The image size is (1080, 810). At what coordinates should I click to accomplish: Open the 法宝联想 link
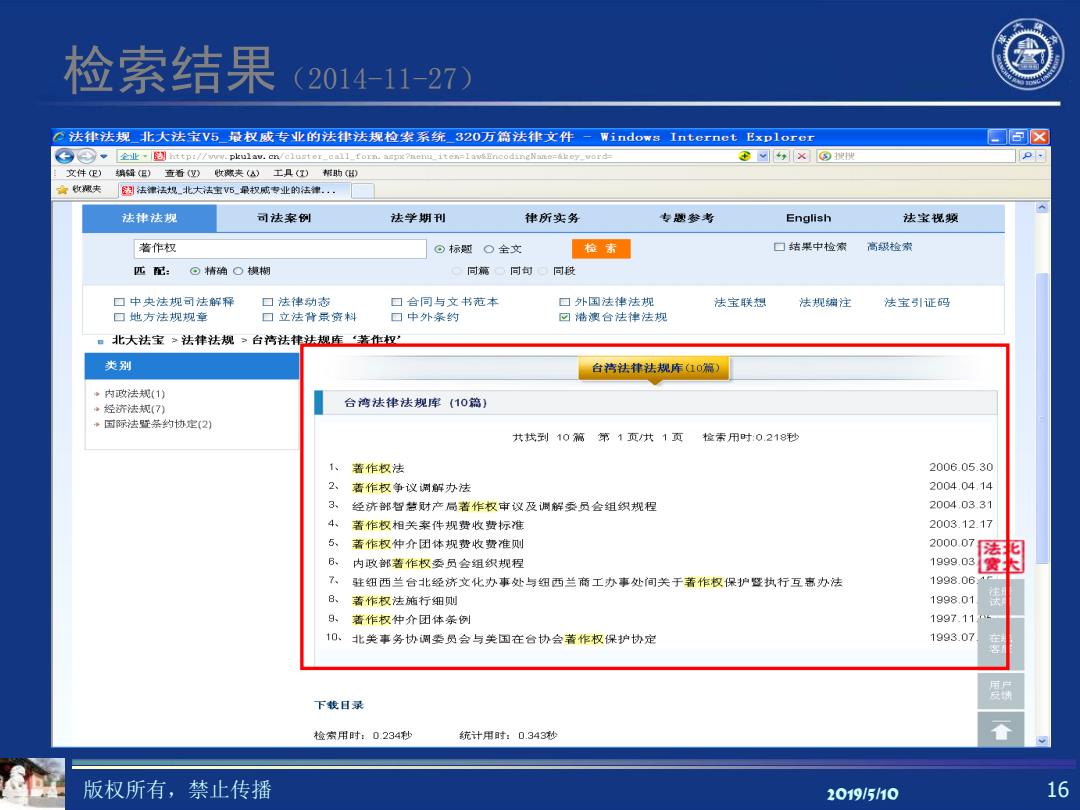point(740,302)
